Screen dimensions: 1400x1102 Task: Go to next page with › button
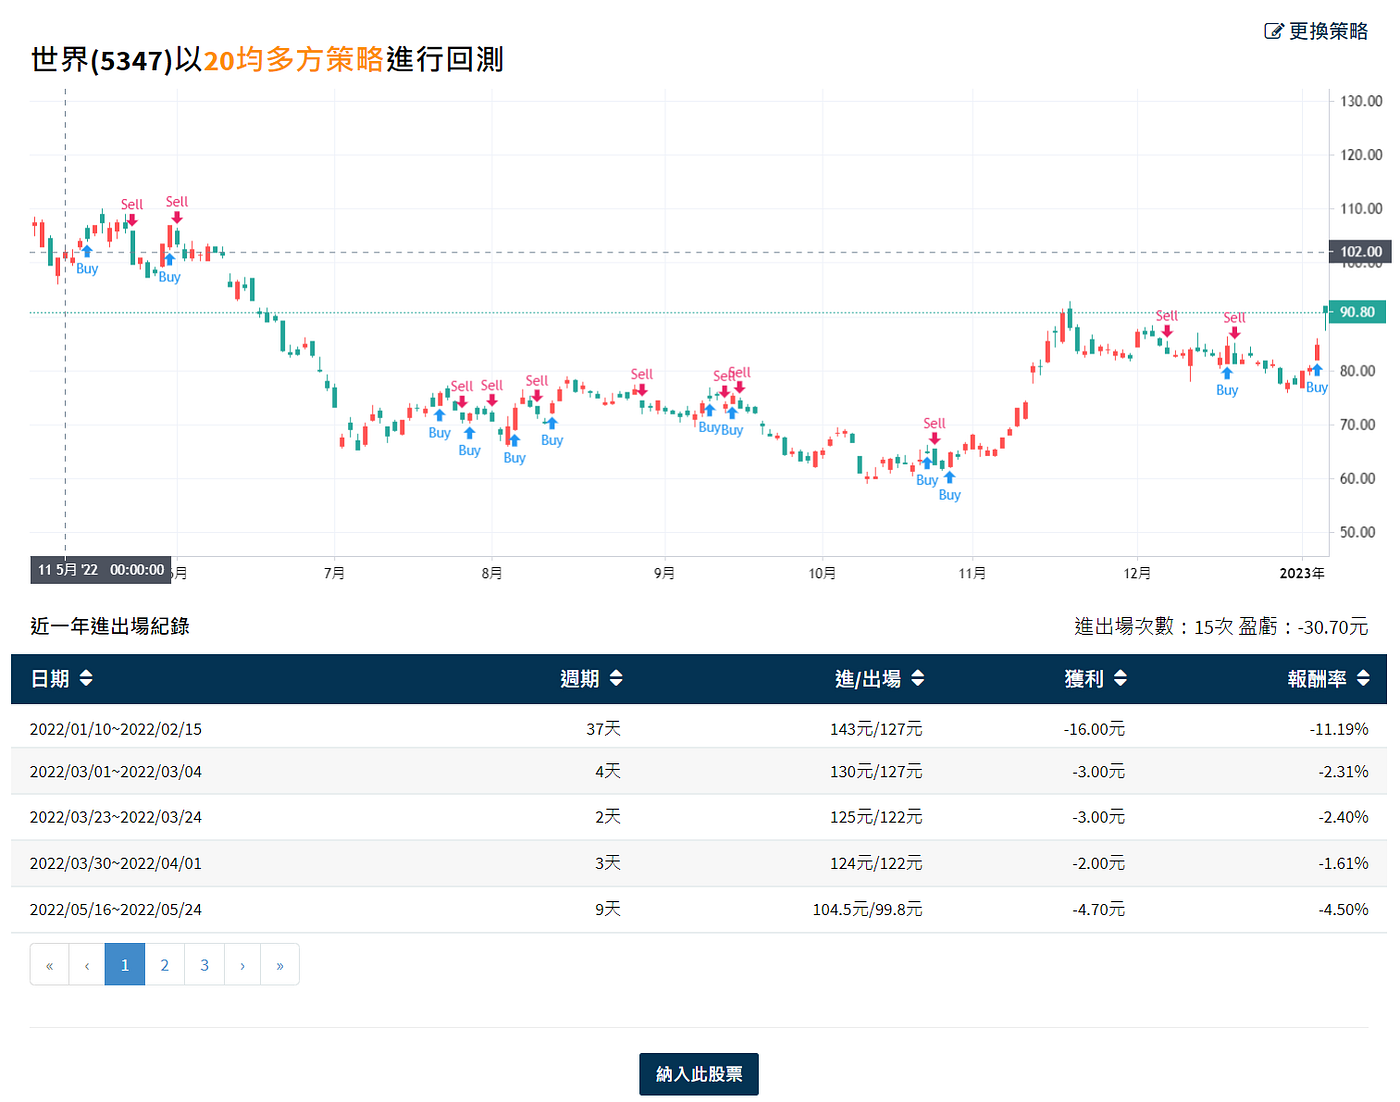pos(242,965)
